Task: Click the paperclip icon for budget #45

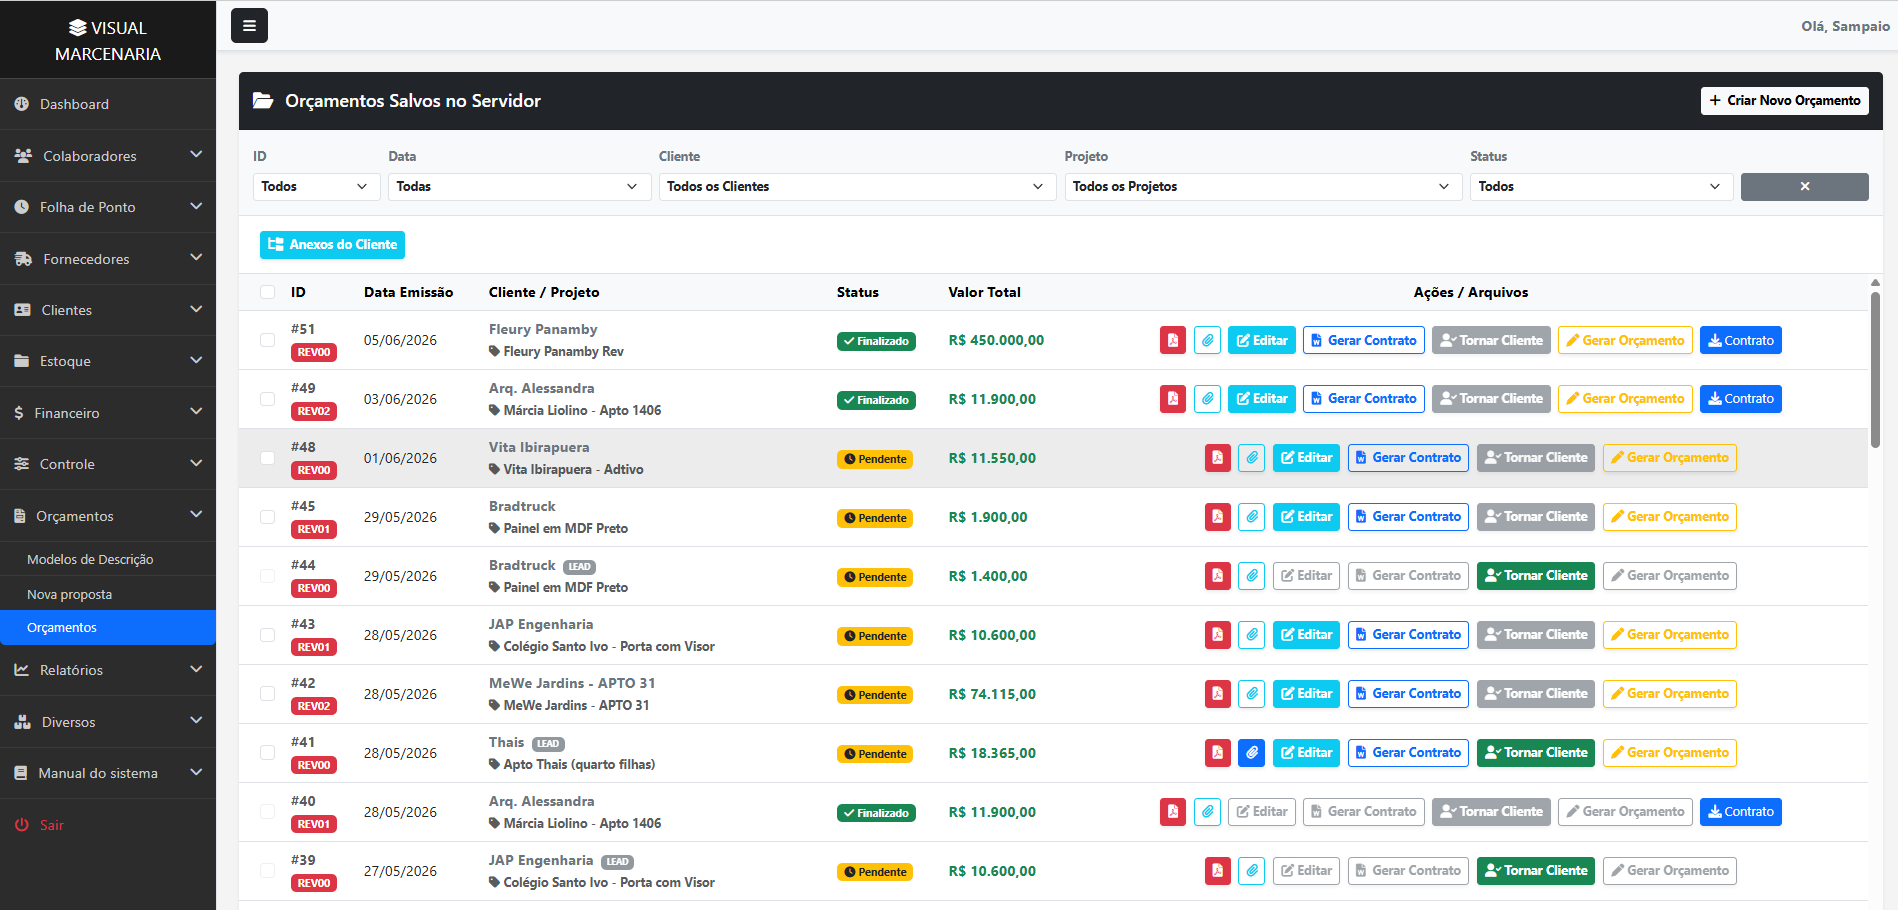Action: coord(1252,517)
